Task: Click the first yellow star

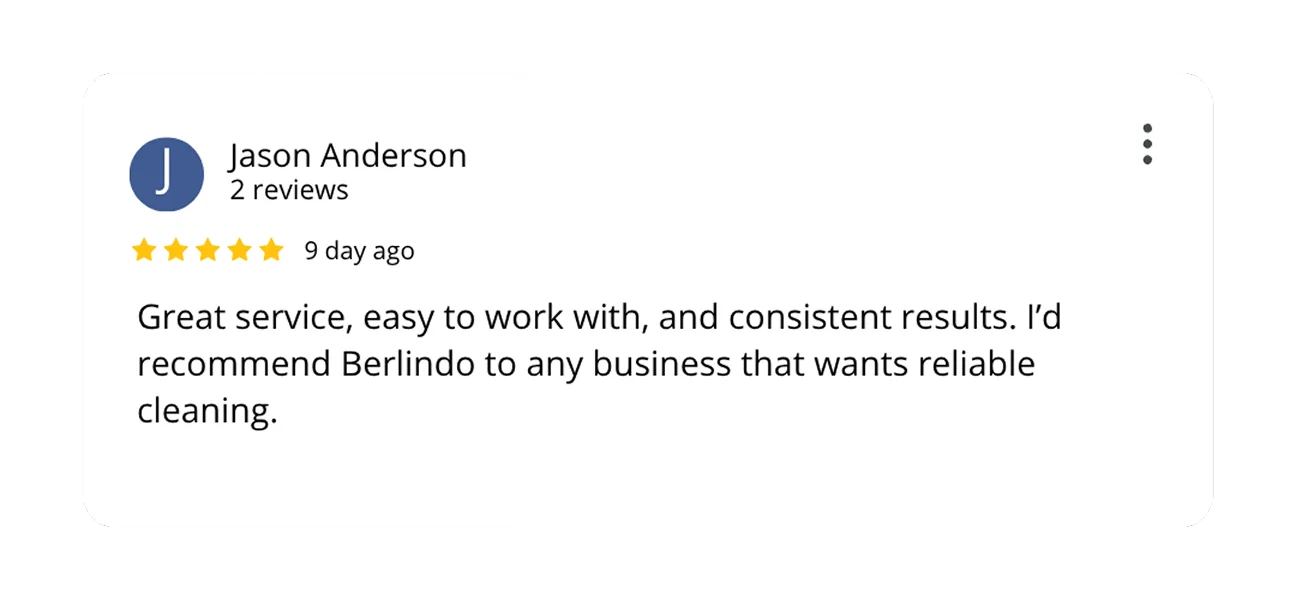Action: click(144, 250)
